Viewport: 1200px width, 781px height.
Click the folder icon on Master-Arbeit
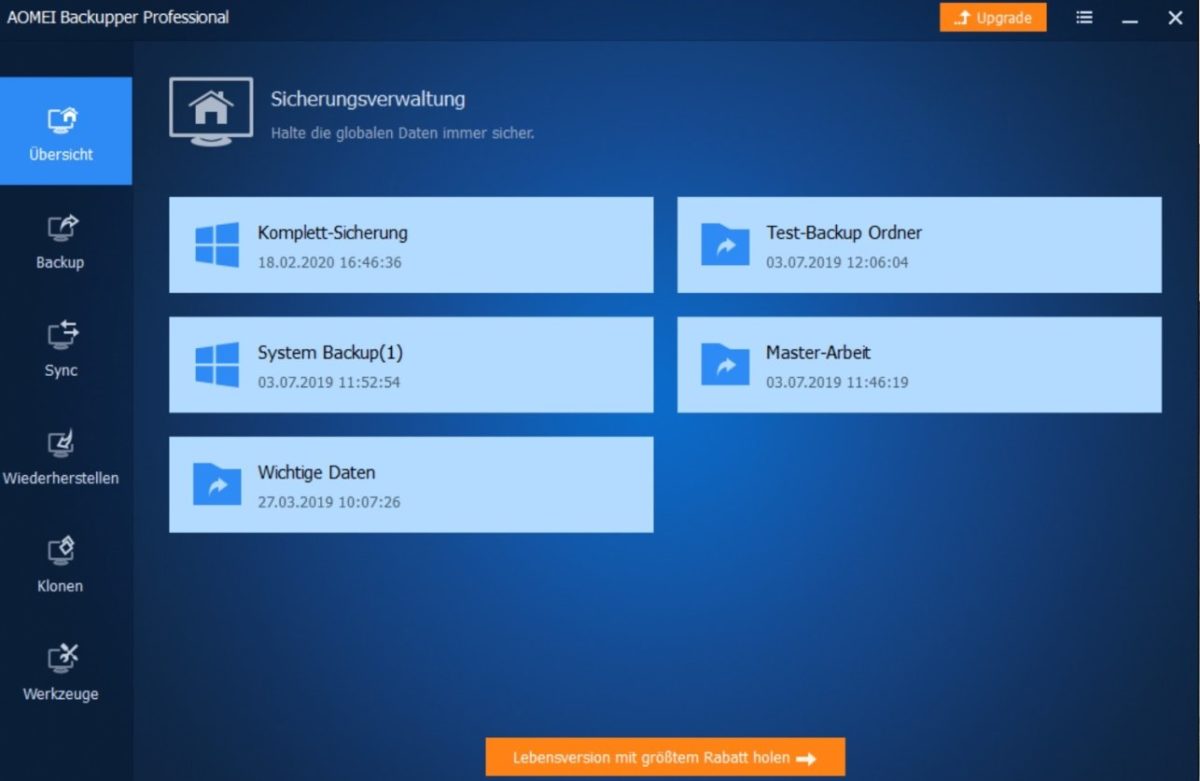pyautogui.click(x=725, y=364)
